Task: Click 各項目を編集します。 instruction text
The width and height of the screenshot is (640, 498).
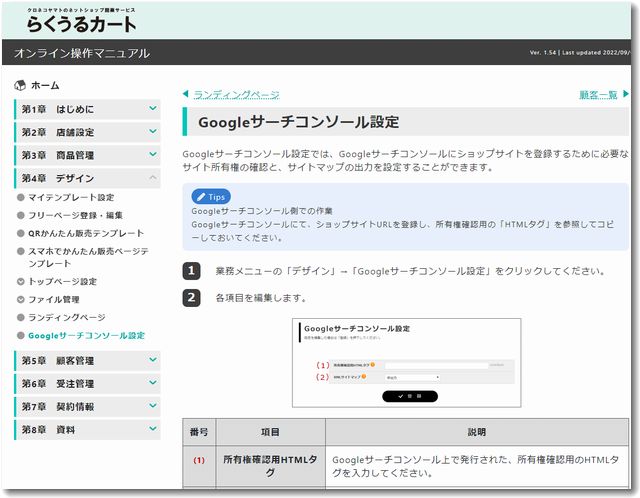Action: [x=261, y=298]
